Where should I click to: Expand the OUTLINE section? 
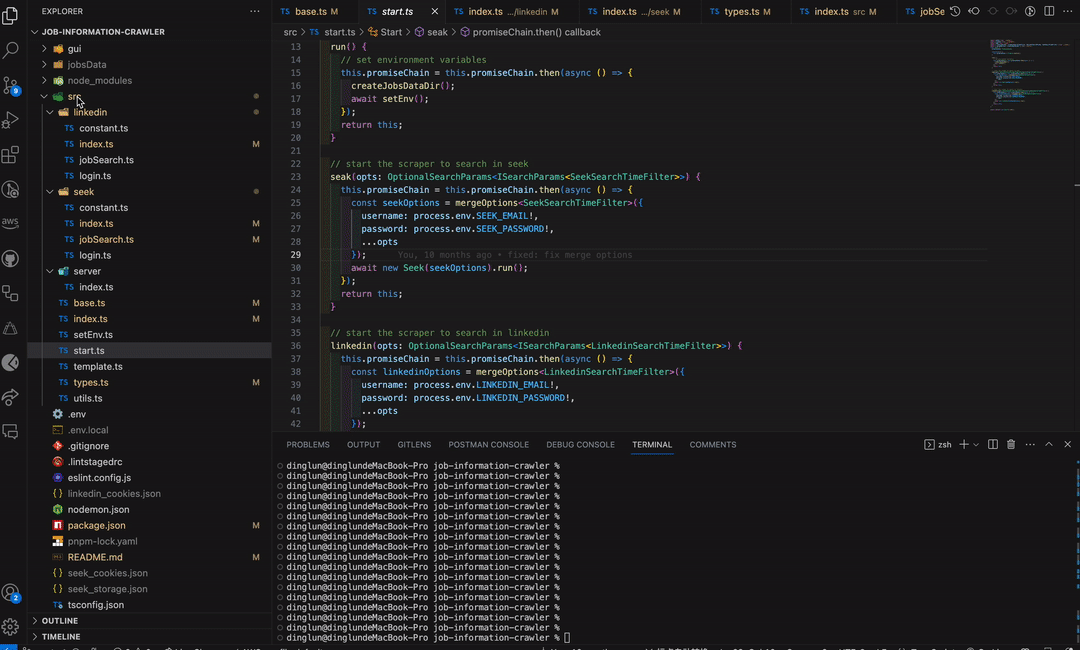(149, 620)
